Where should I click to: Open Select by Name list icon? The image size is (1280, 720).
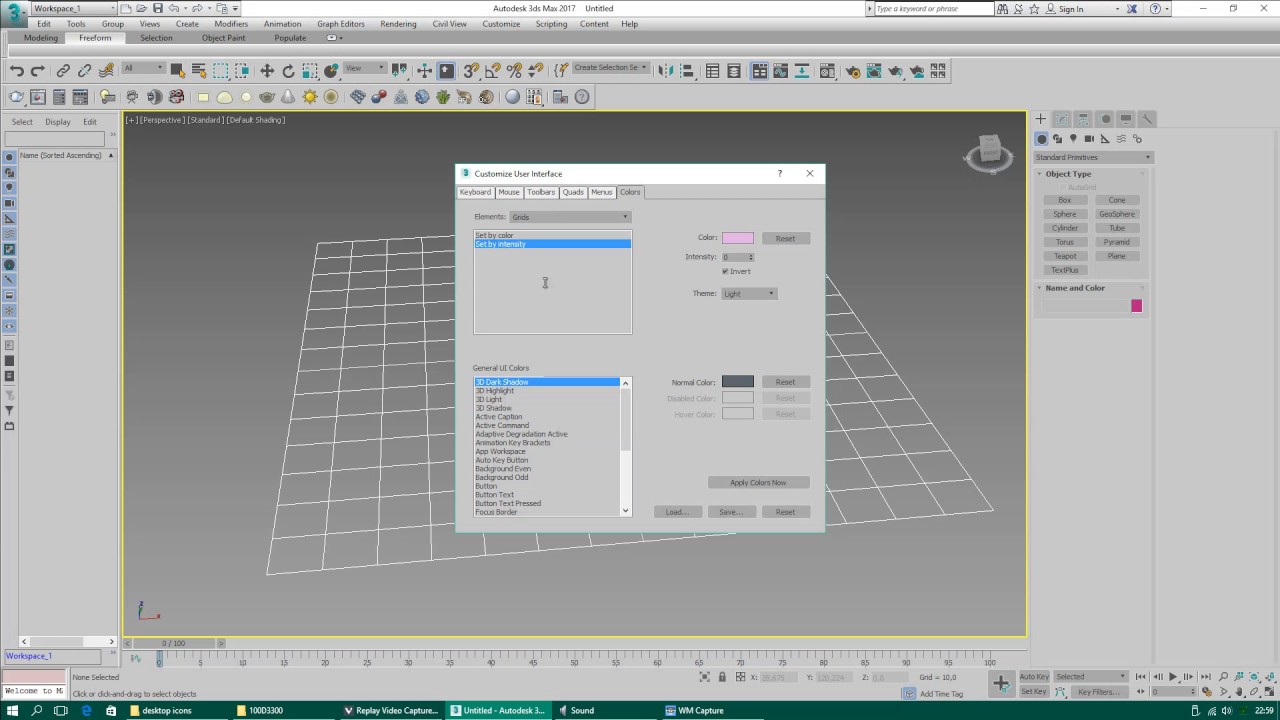click(x=198, y=71)
